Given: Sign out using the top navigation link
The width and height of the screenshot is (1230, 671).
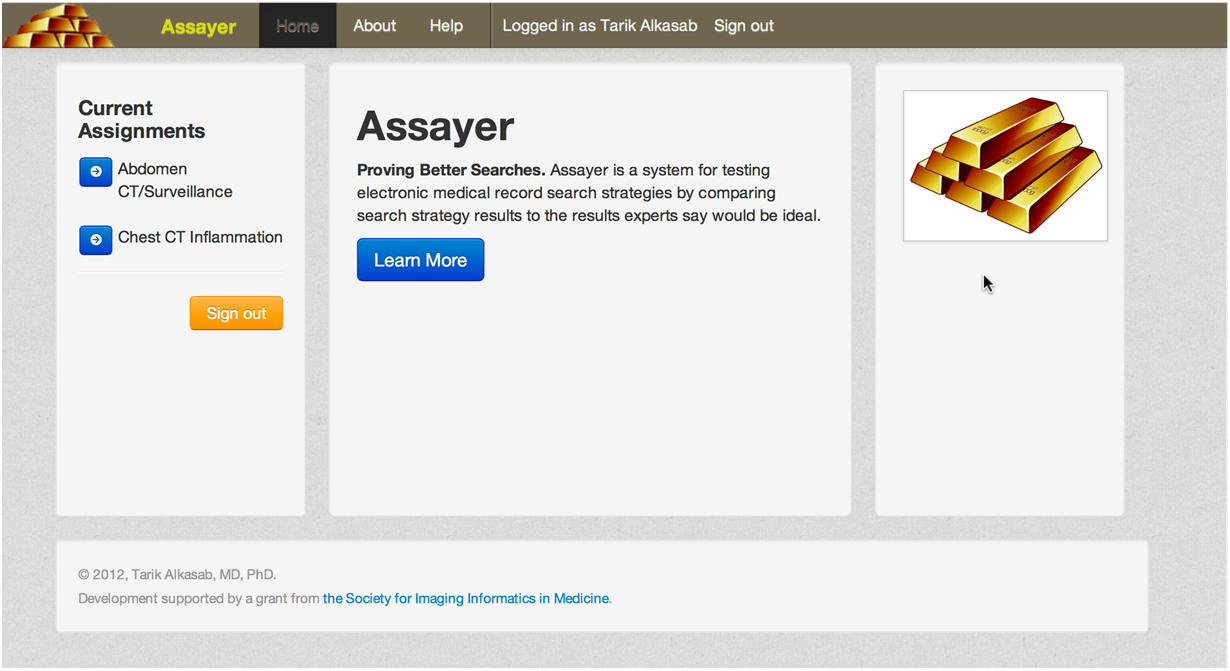Looking at the screenshot, I should tap(743, 26).
